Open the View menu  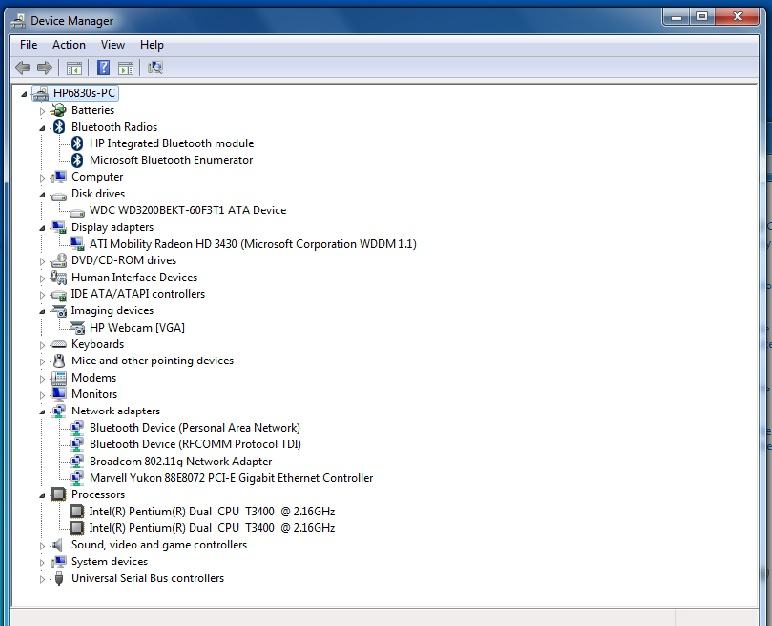pos(113,45)
